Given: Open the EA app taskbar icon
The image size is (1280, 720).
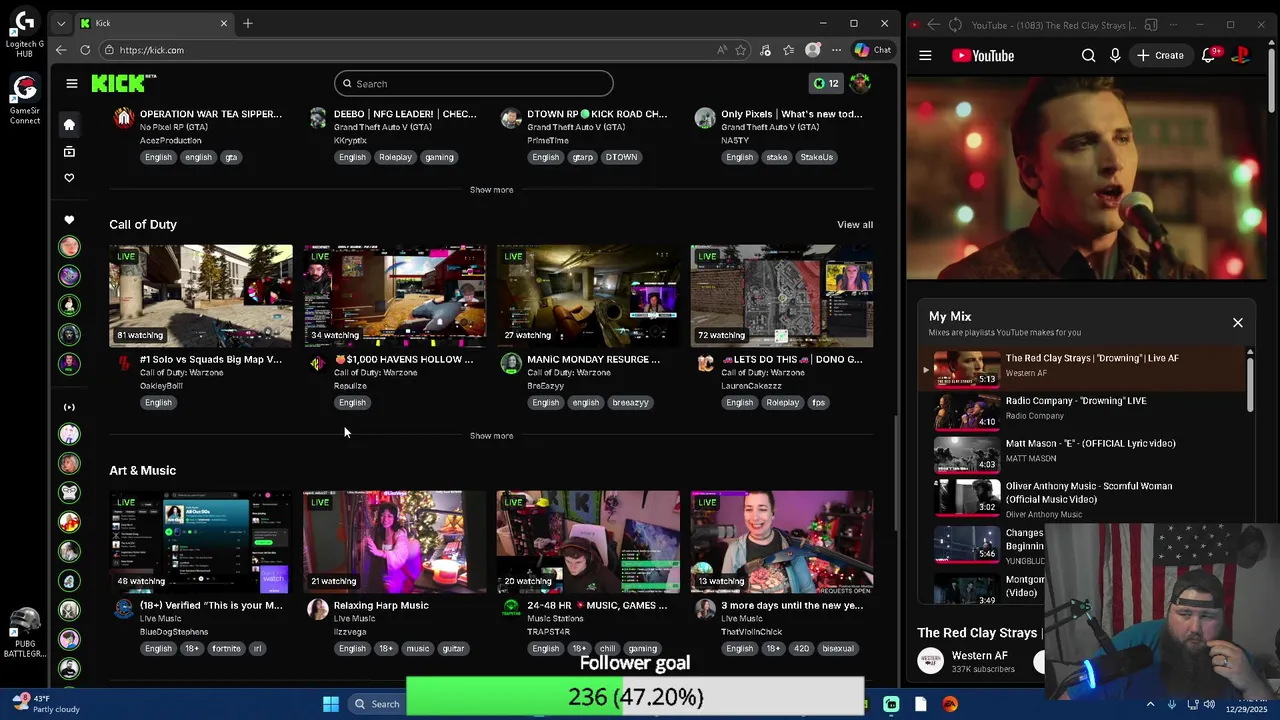Looking at the screenshot, I should click(x=950, y=704).
